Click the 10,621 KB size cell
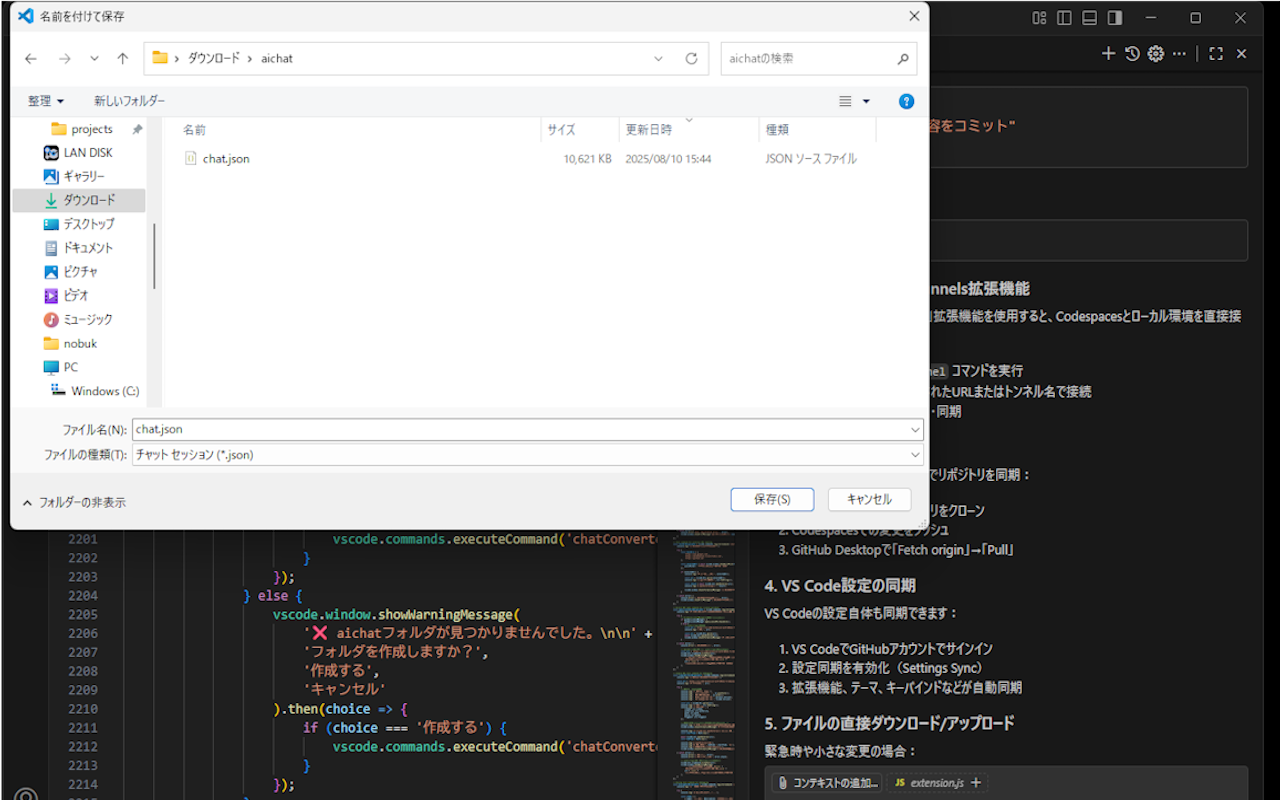 587,159
